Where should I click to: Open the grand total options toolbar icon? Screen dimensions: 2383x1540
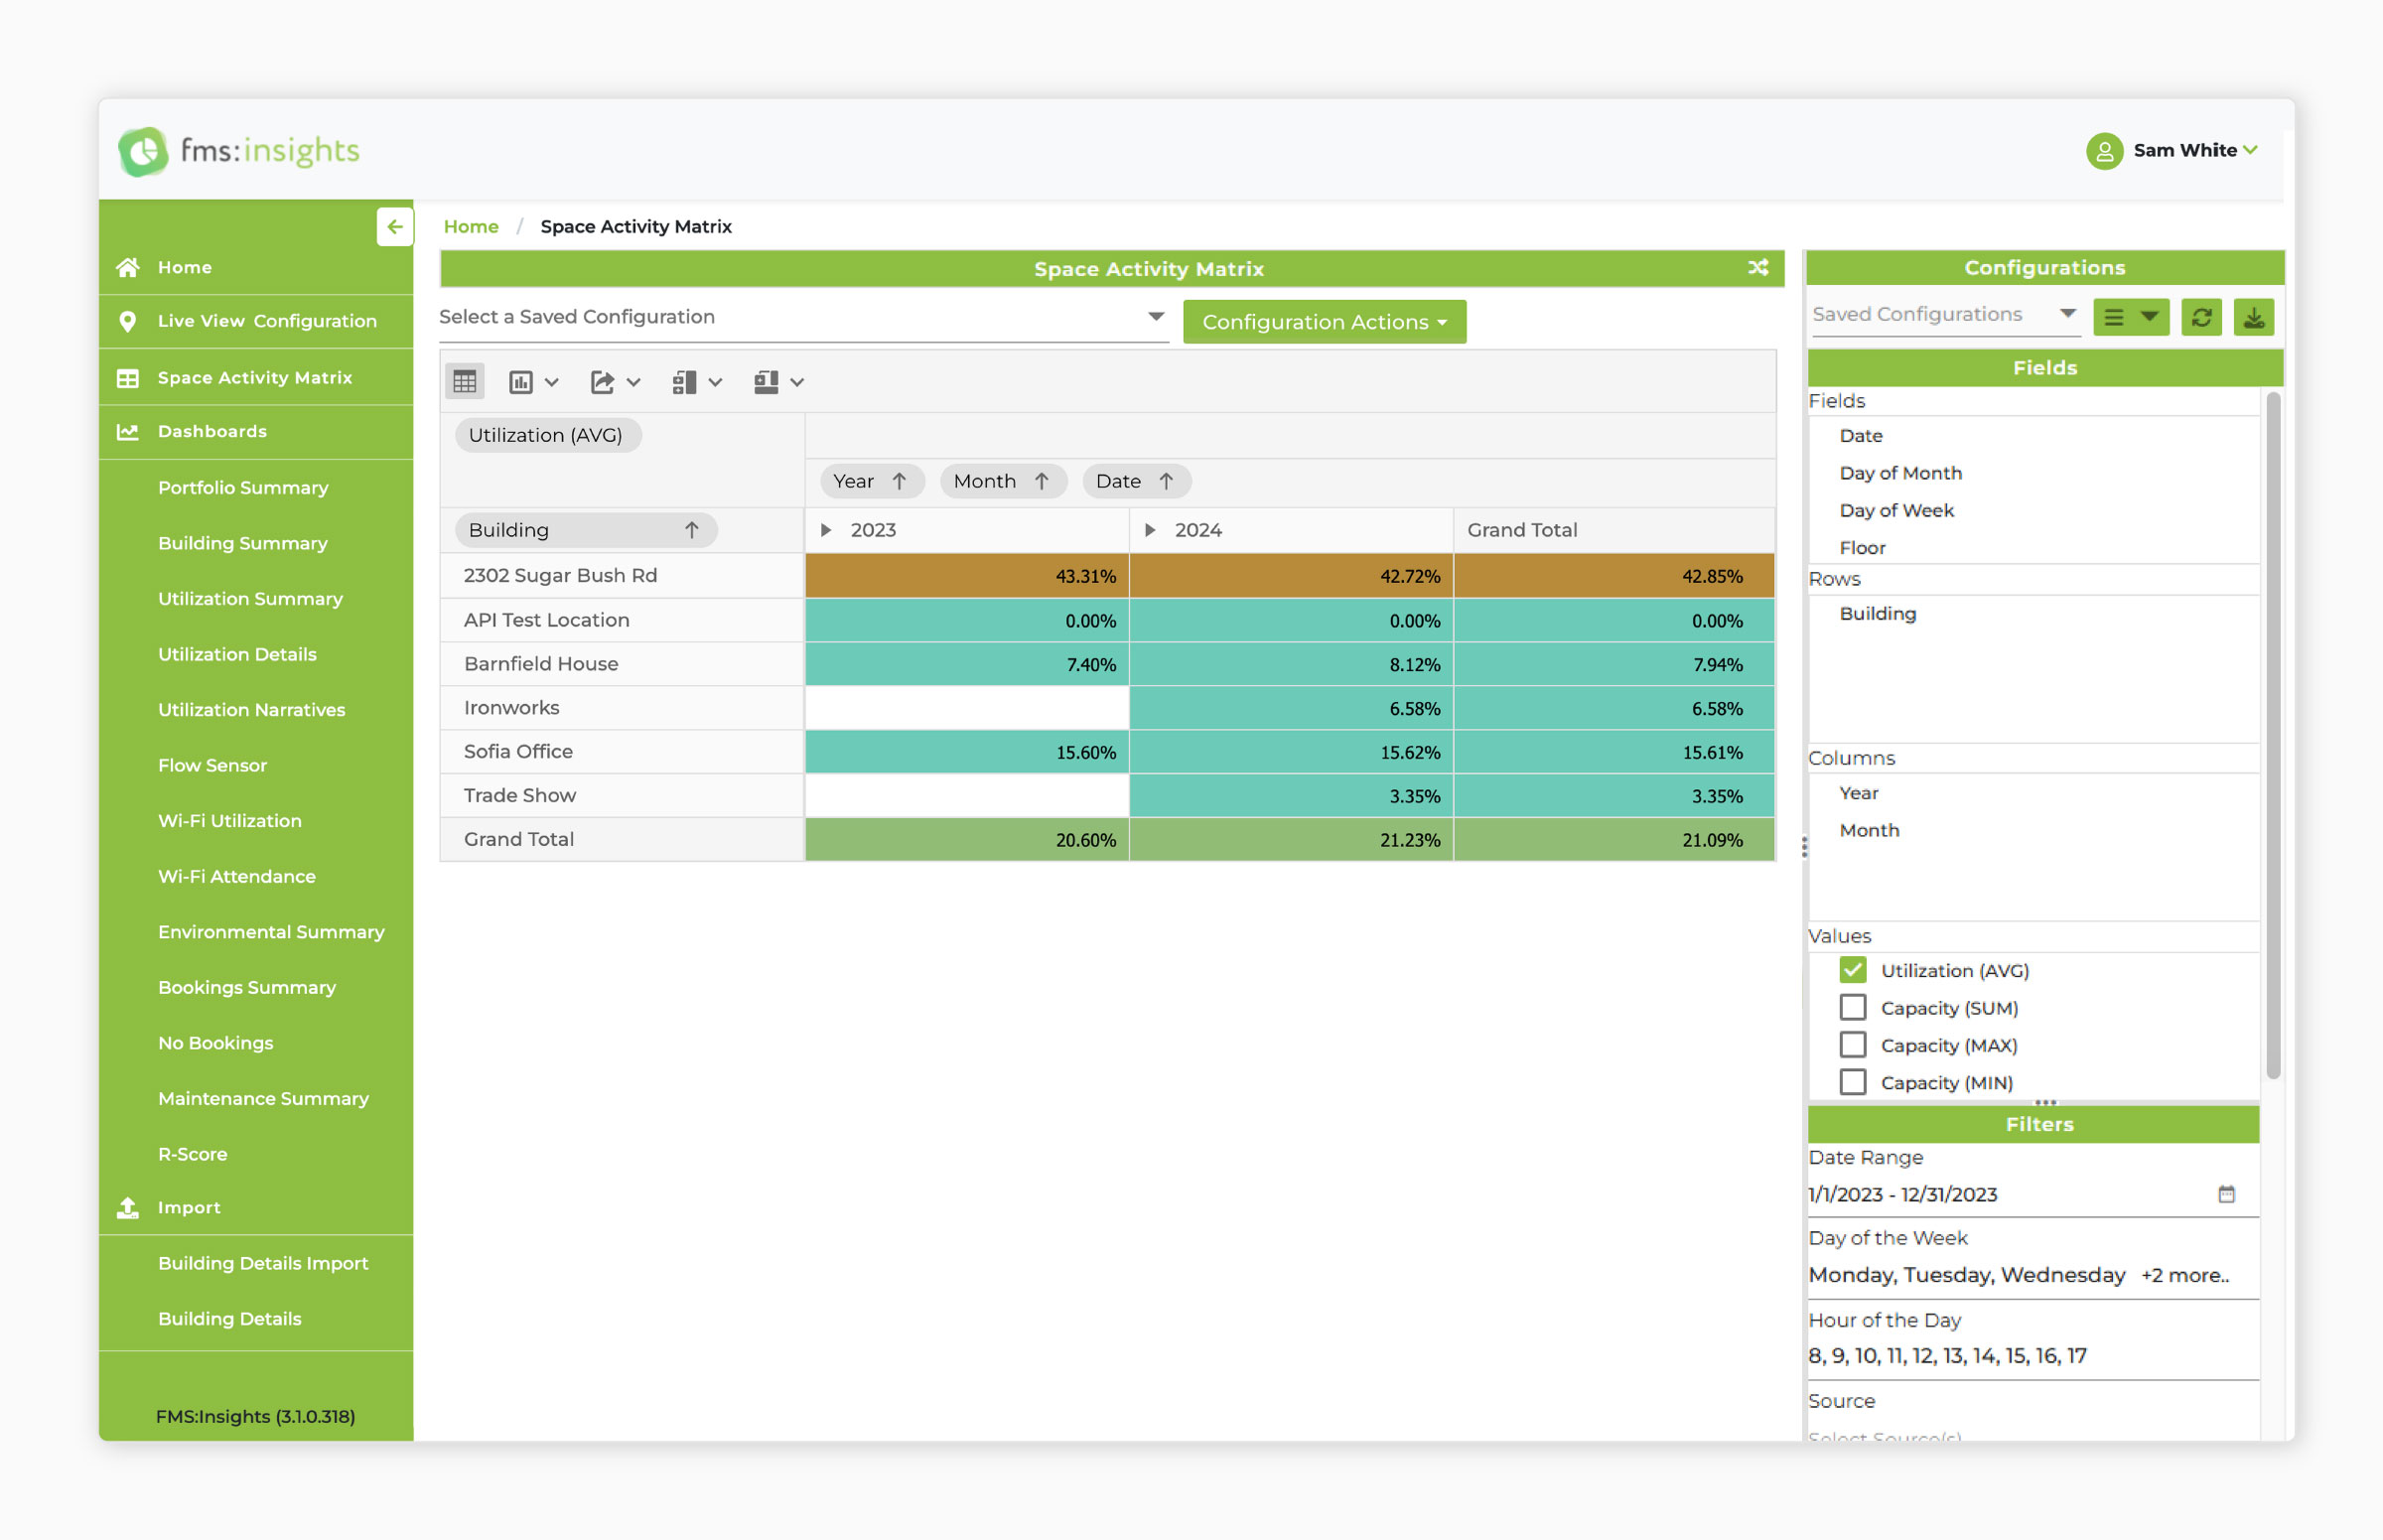click(779, 382)
